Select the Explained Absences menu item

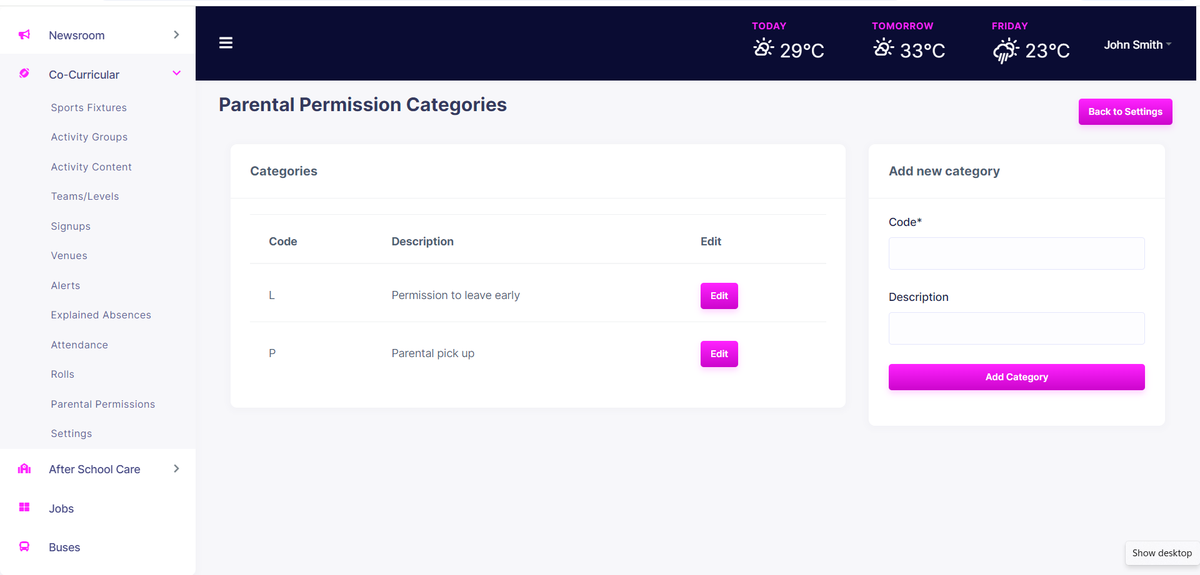(x=101, y=315)
